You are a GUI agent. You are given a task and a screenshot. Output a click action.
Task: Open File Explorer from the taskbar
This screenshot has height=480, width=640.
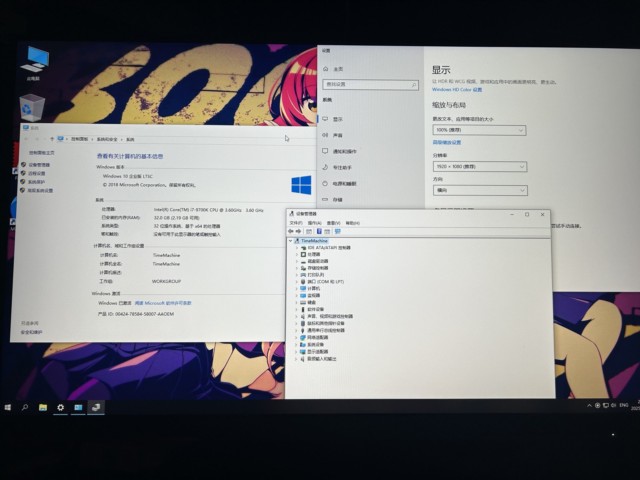(x=43, y=407)
